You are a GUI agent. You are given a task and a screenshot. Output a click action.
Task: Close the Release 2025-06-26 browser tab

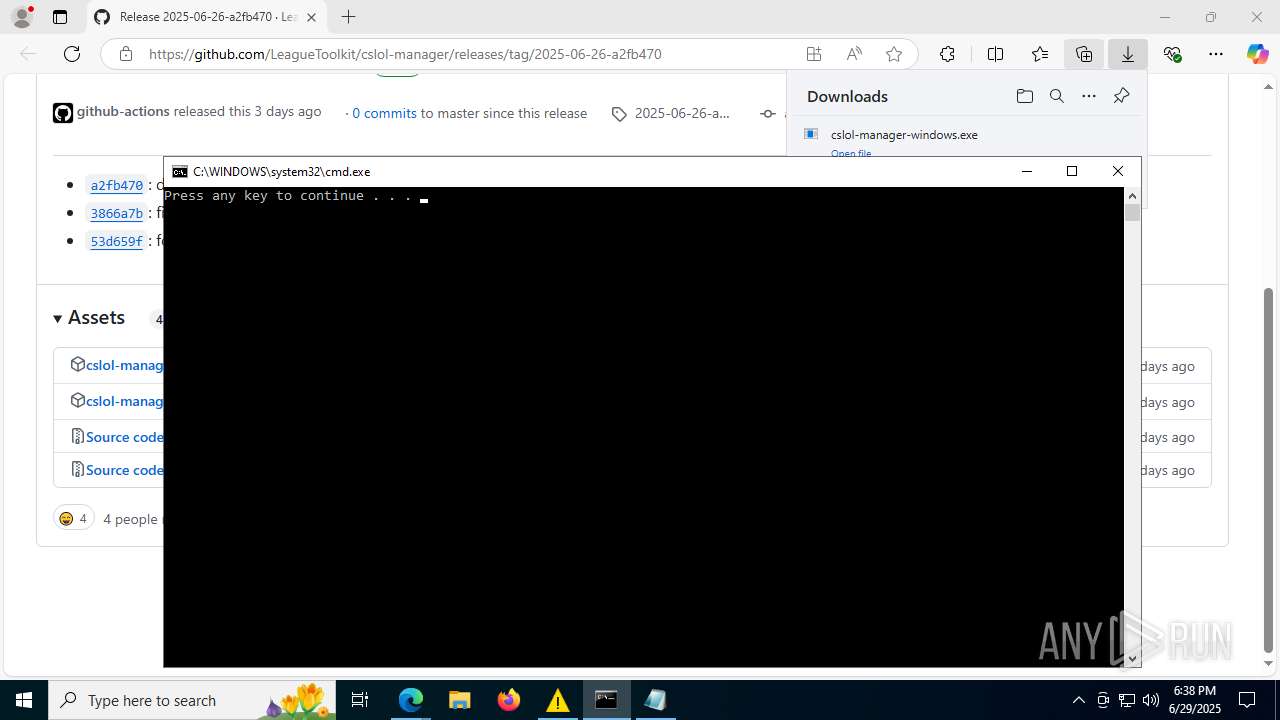point(312,17)
